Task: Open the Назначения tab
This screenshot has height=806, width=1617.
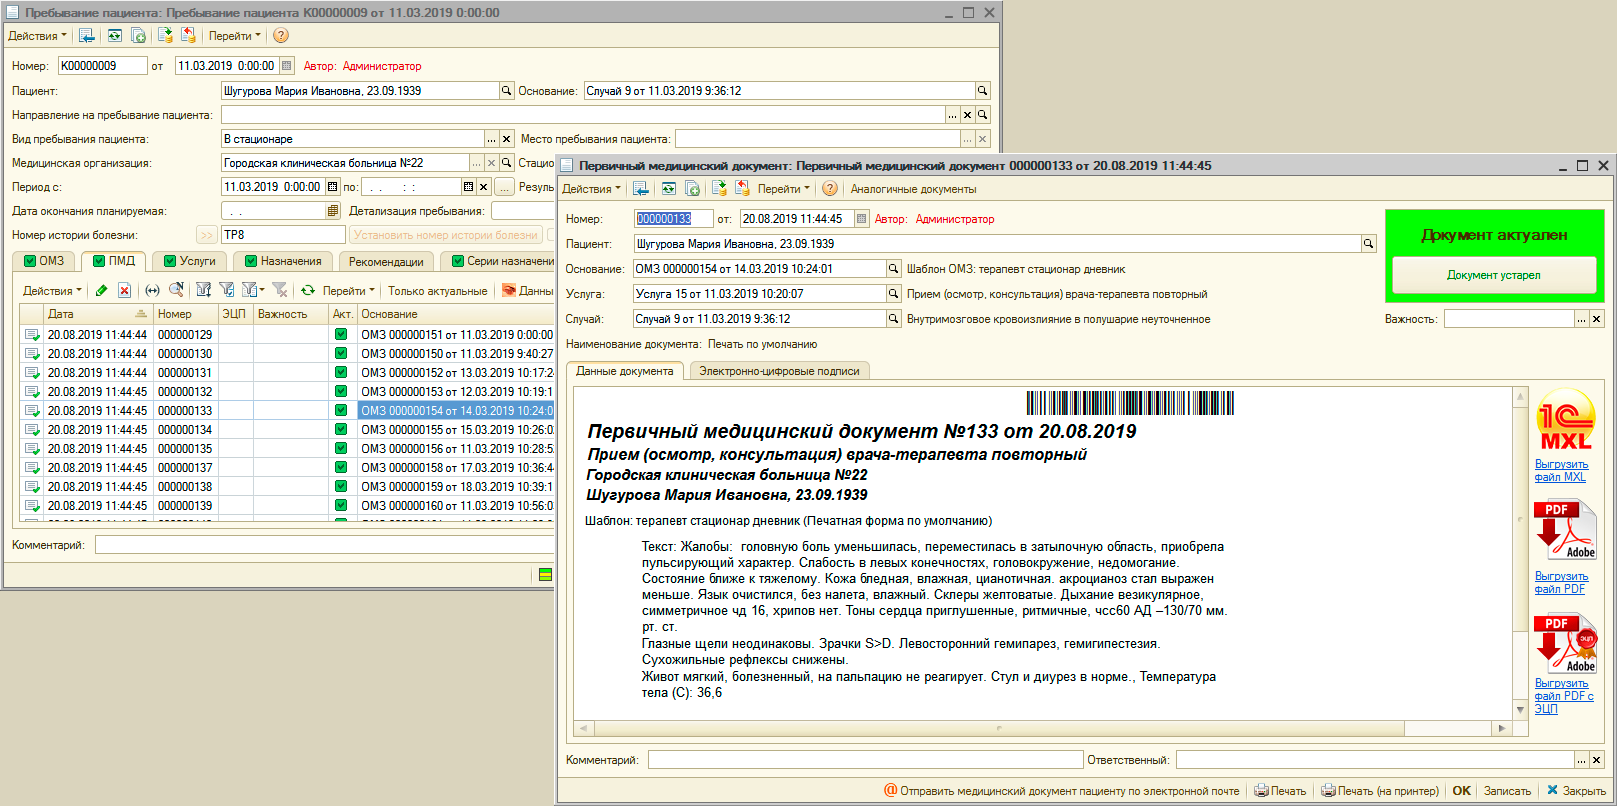Action: pos(283,261)
